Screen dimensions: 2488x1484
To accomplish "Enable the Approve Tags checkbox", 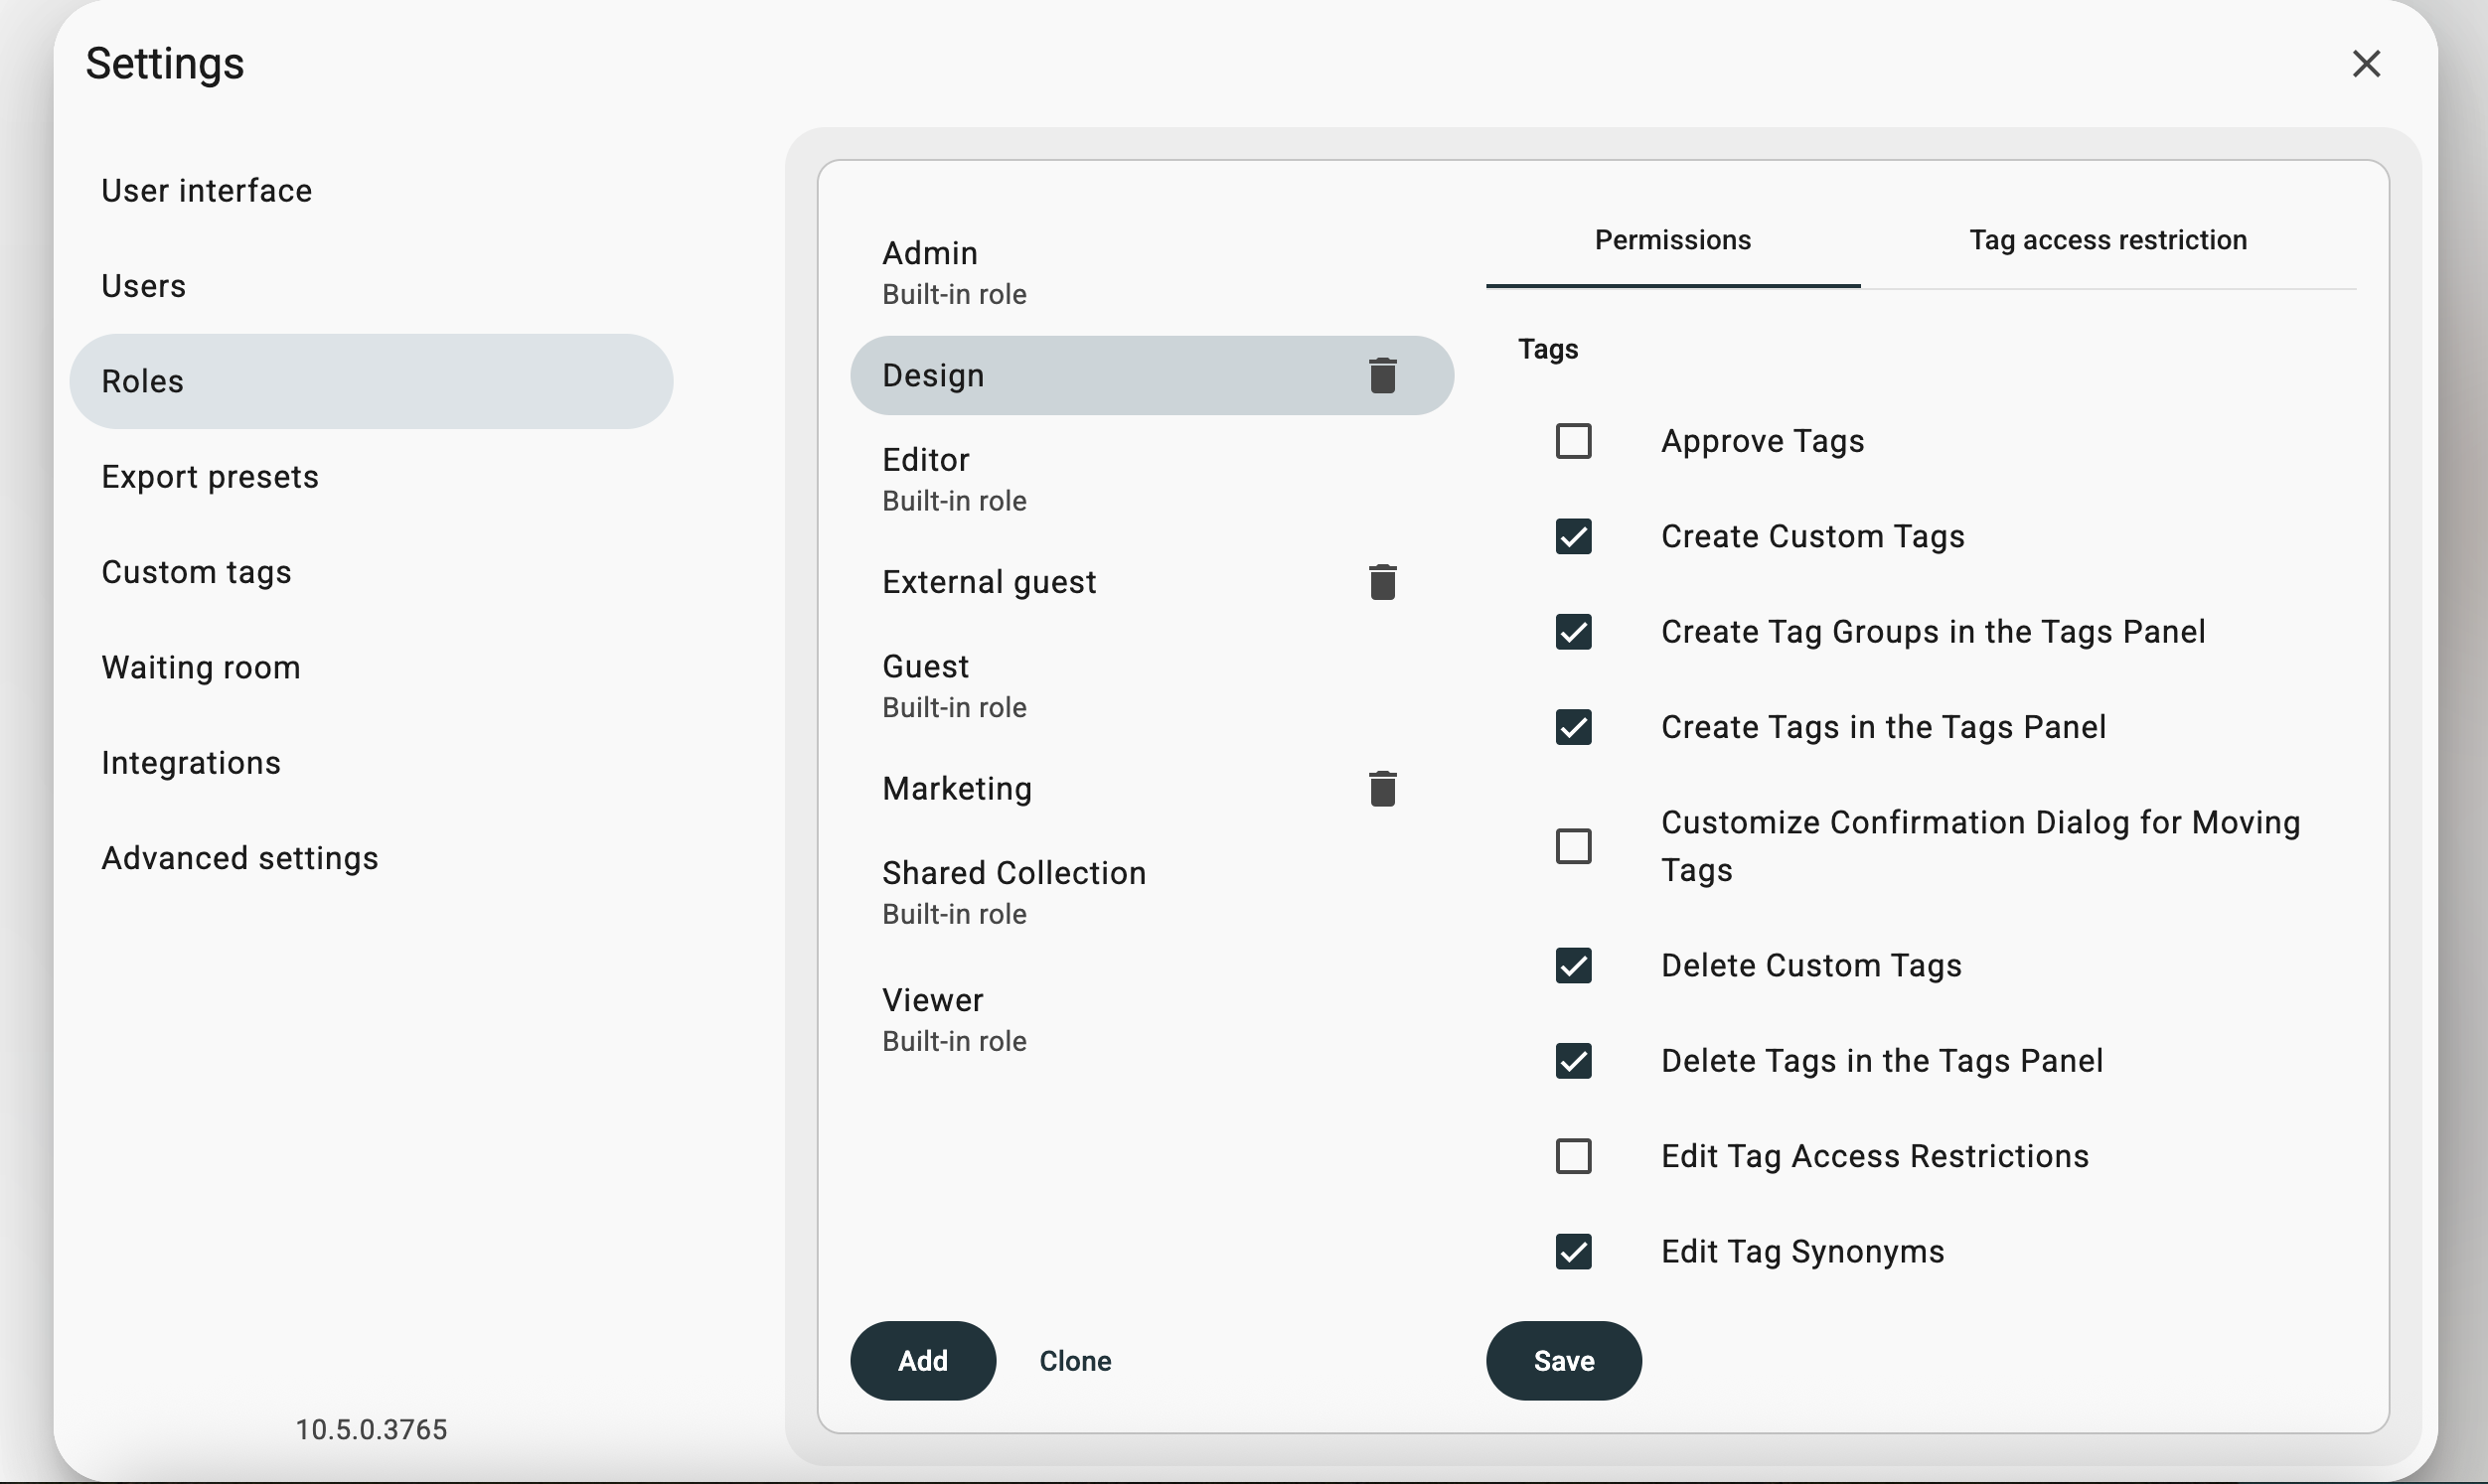I will 1573,441.
